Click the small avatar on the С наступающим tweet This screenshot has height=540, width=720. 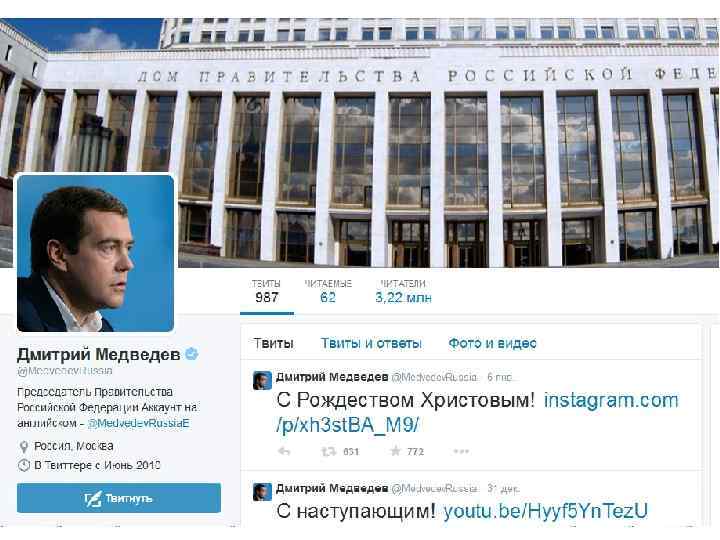[x=262, y=492]
